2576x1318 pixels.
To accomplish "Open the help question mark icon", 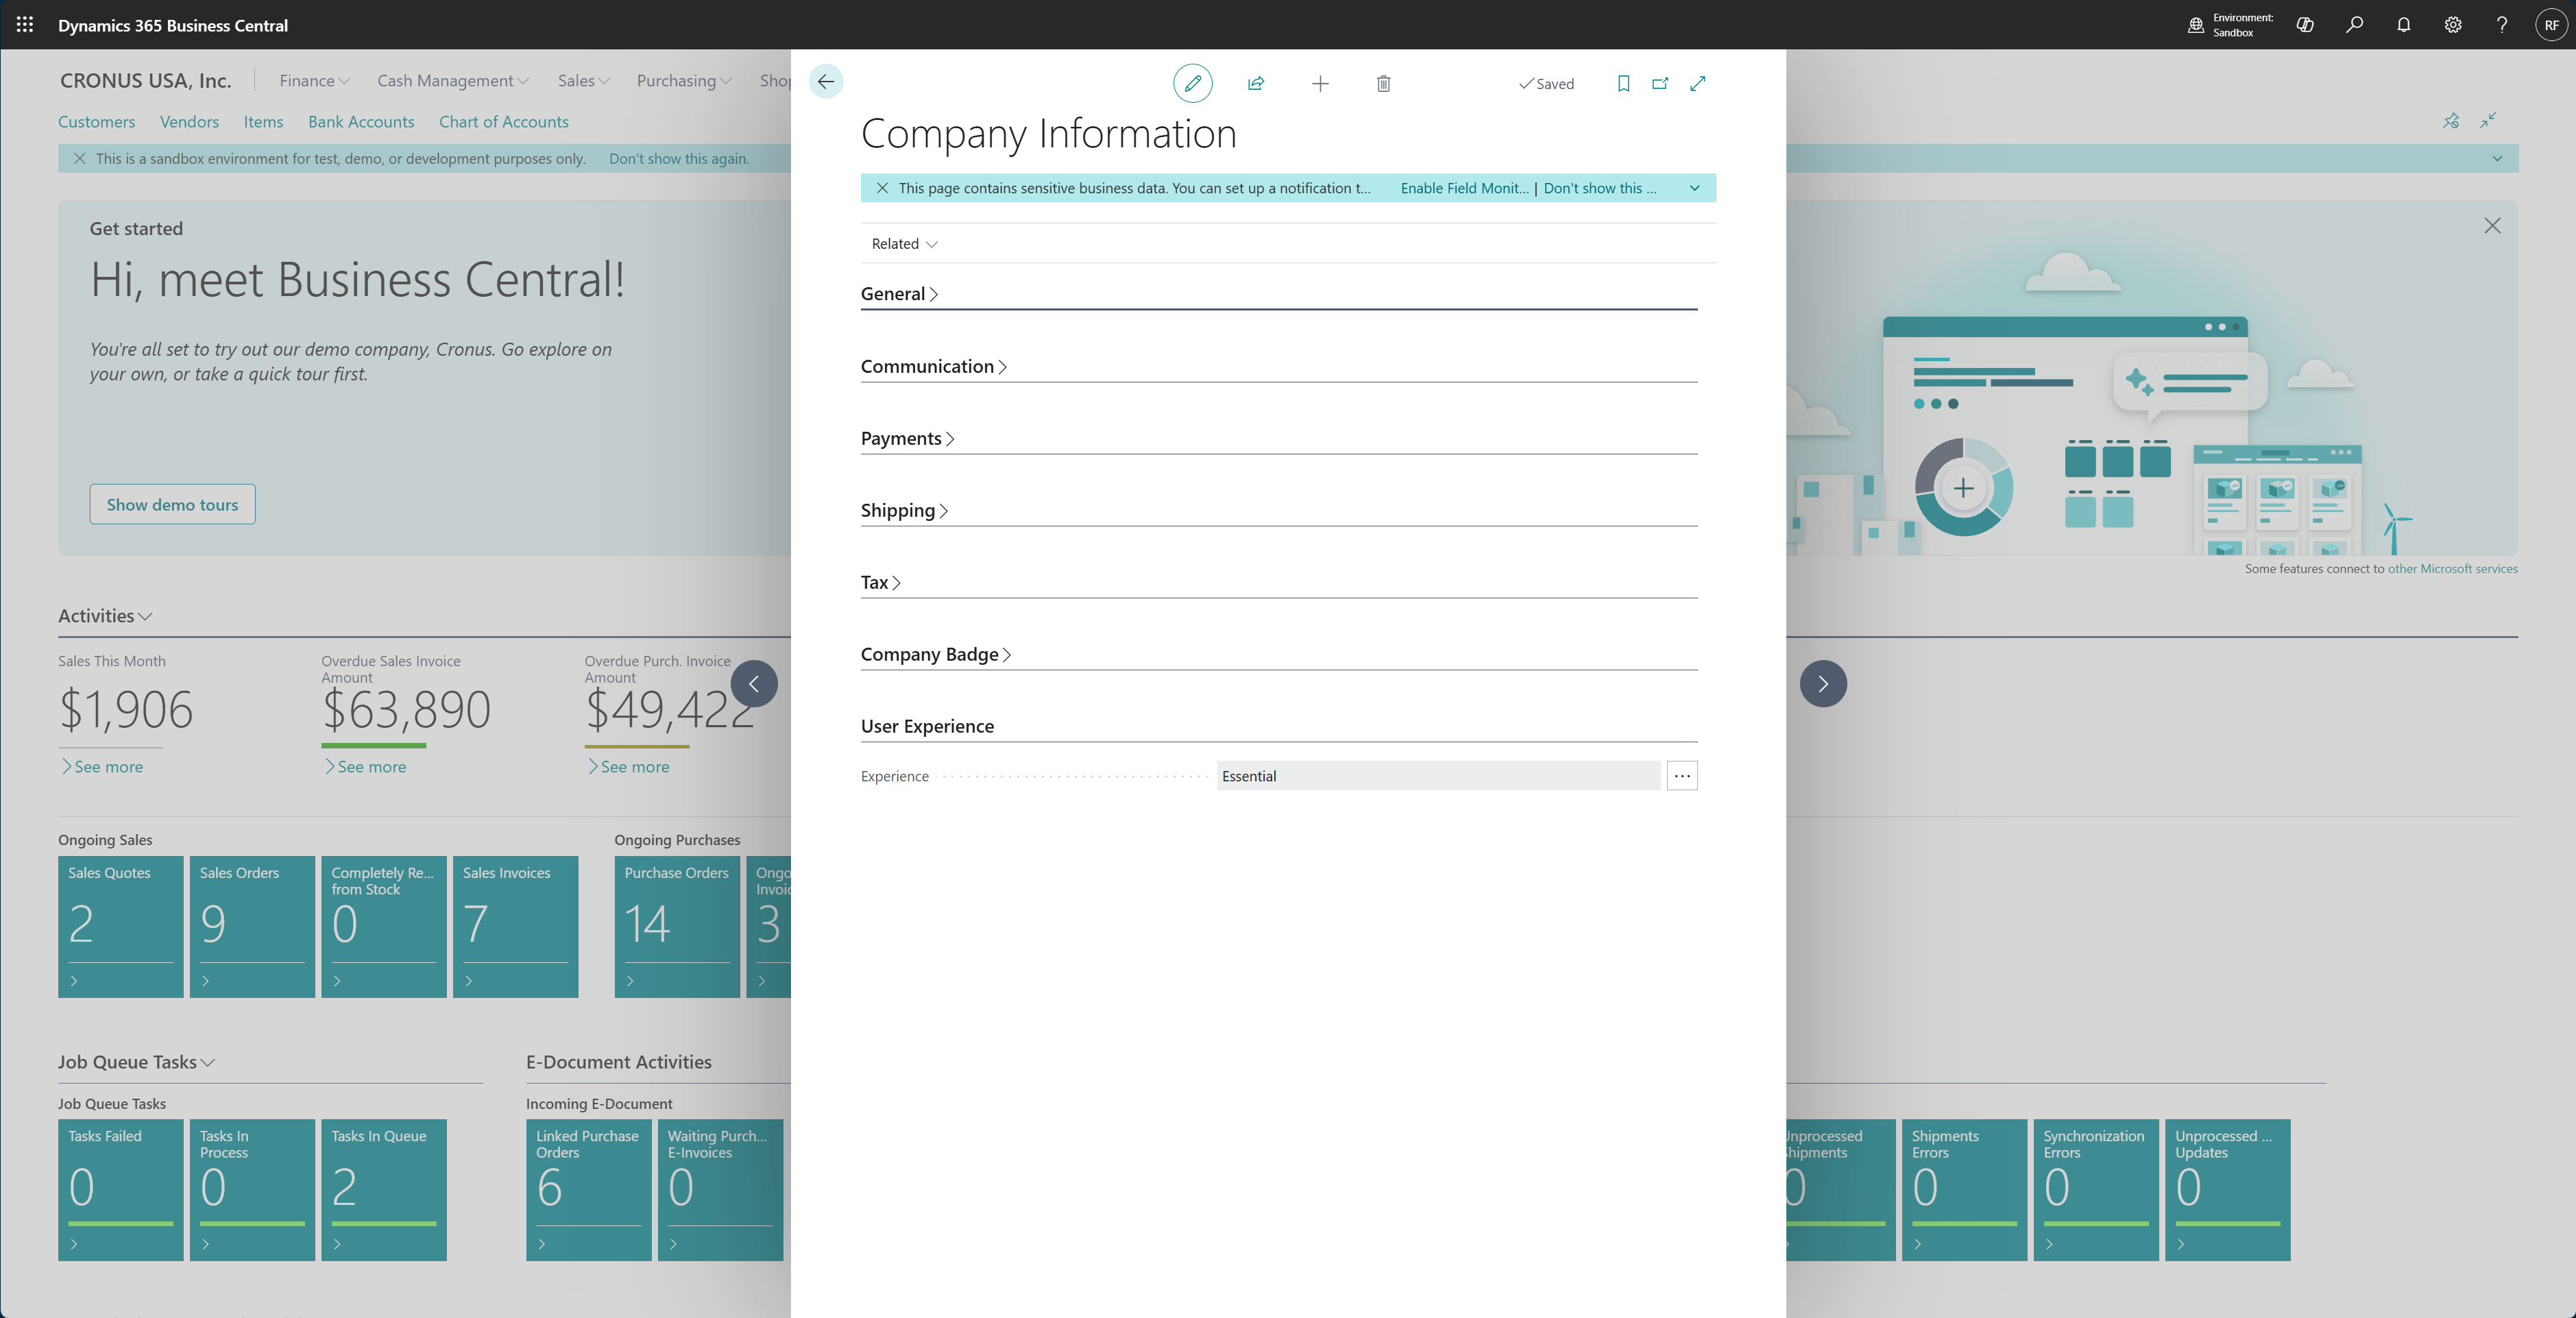I will point(2502,25).
